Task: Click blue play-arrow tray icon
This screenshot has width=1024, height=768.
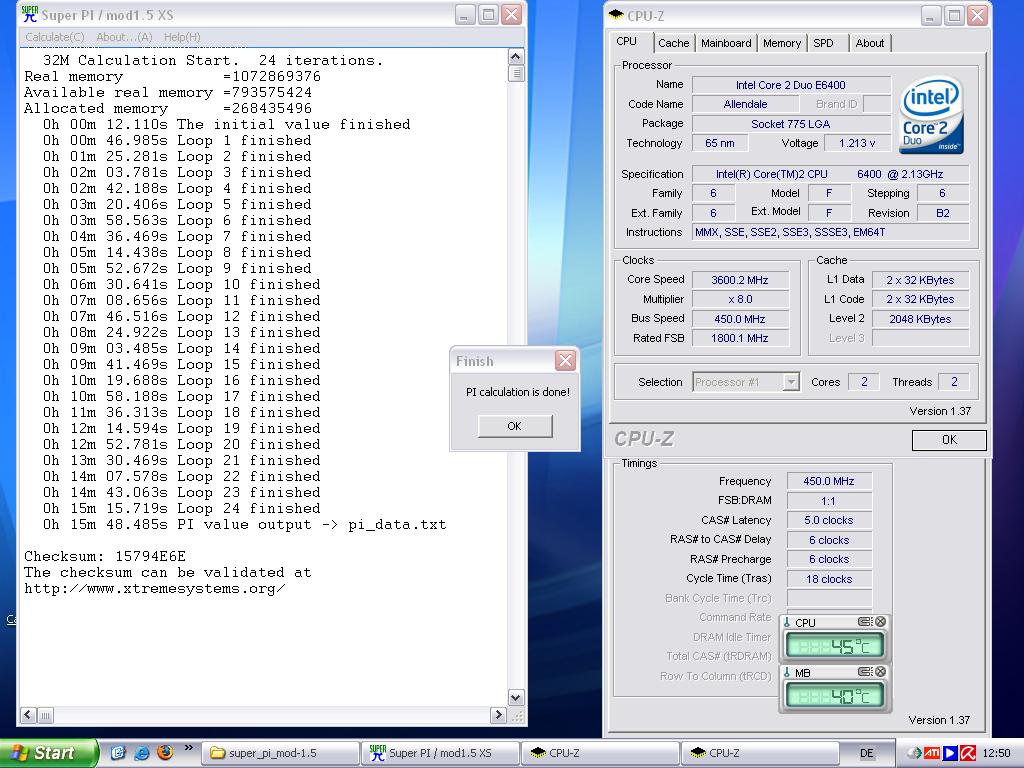Action: (950, 753)
